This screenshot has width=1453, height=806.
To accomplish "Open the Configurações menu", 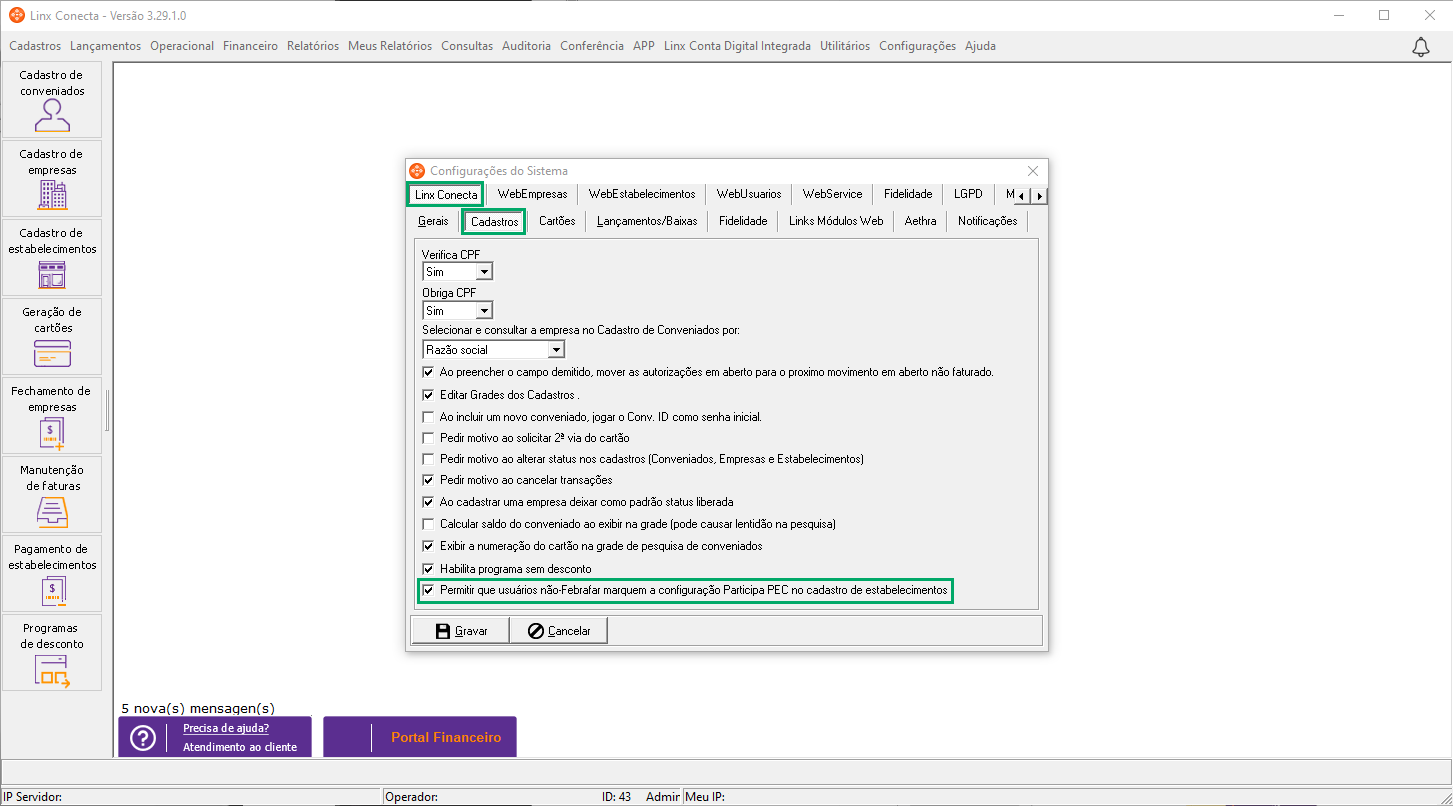I will point(918,46).
